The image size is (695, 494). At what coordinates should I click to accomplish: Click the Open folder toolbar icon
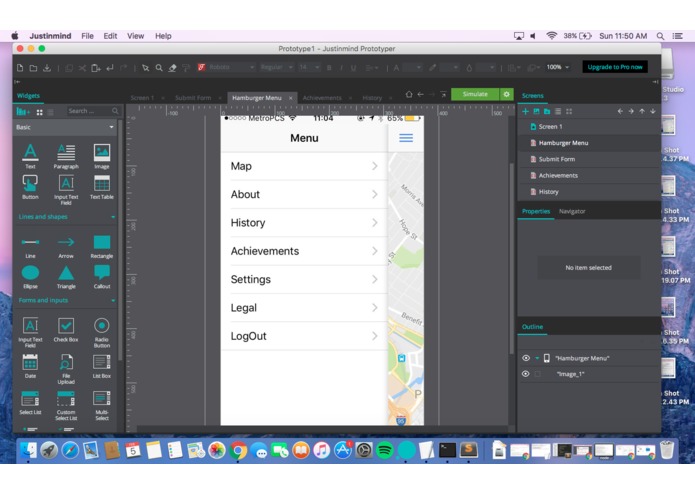point(33,68)
